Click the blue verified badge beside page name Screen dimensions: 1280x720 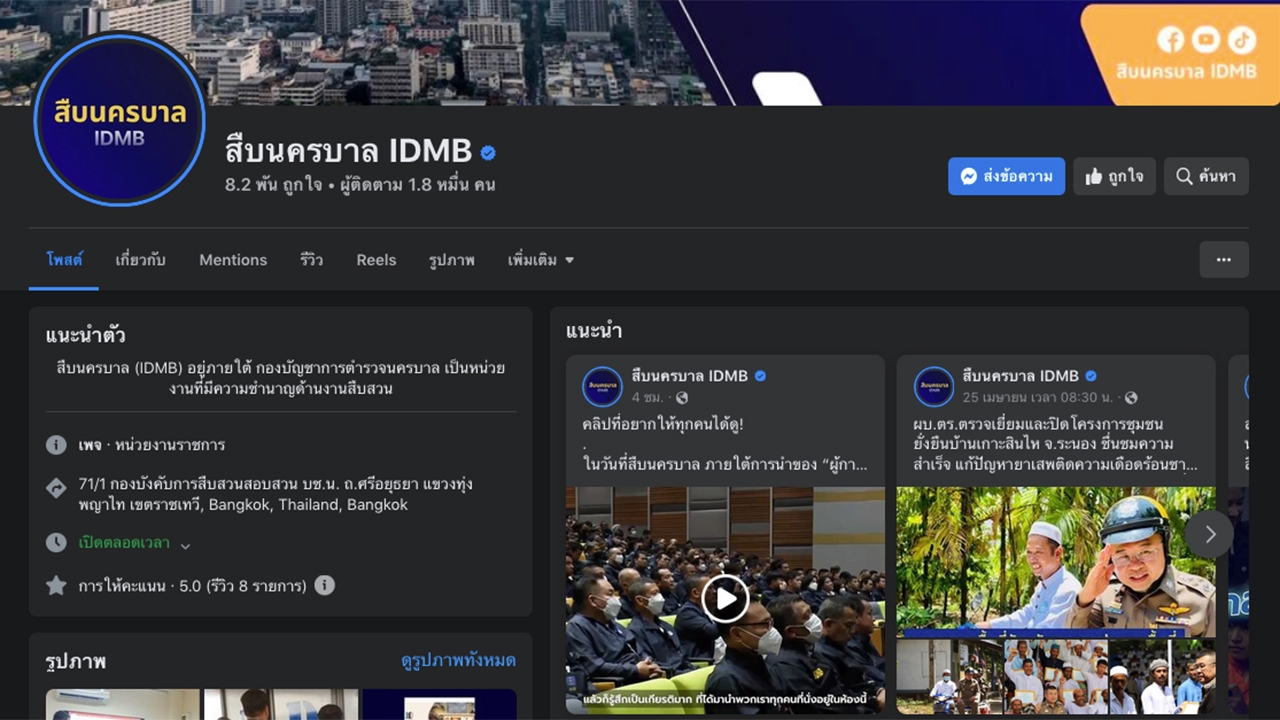488,153
